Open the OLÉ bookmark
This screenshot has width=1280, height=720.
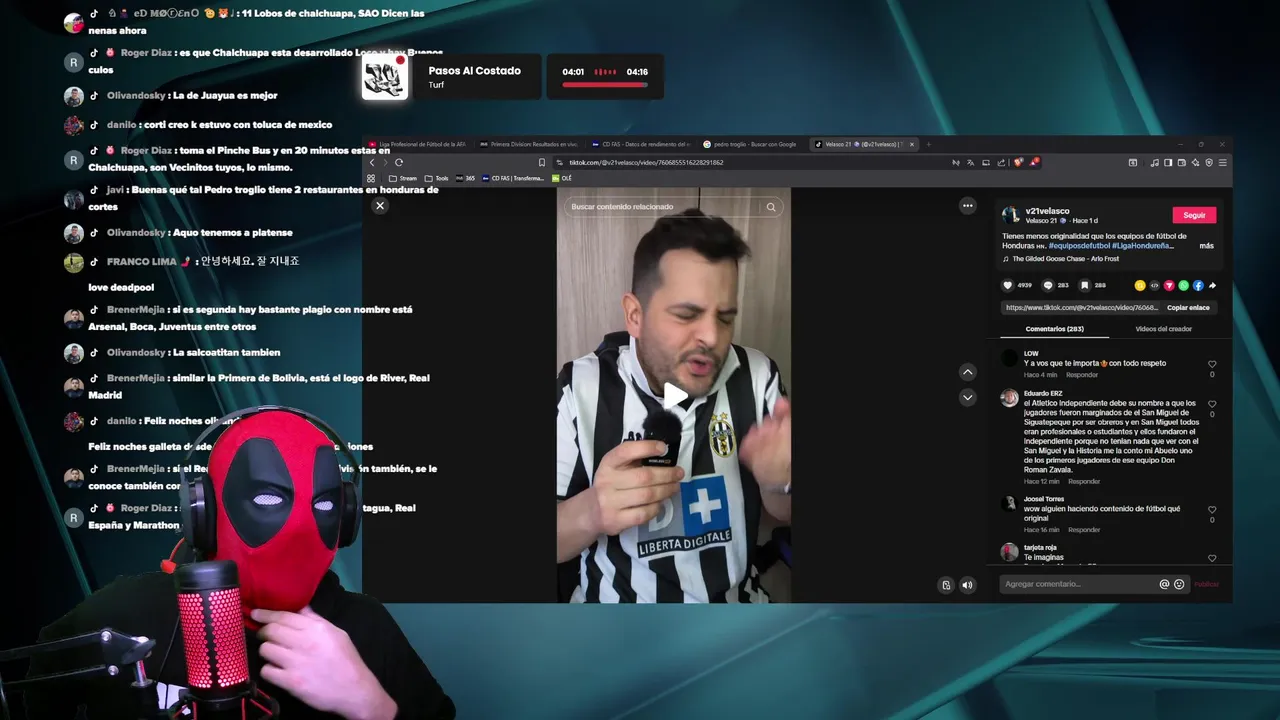[562, 178]
